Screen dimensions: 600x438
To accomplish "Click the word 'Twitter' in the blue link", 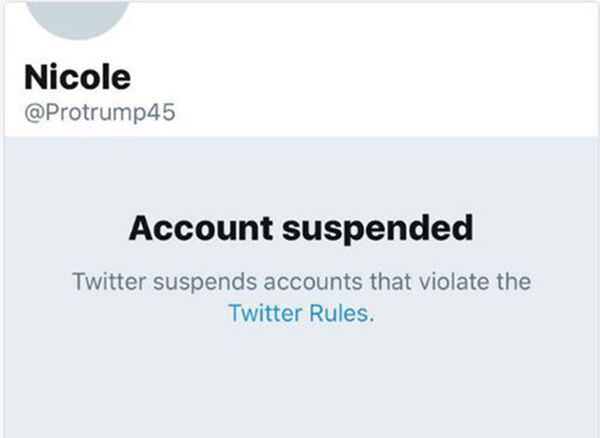I will [x=262, y=312].
